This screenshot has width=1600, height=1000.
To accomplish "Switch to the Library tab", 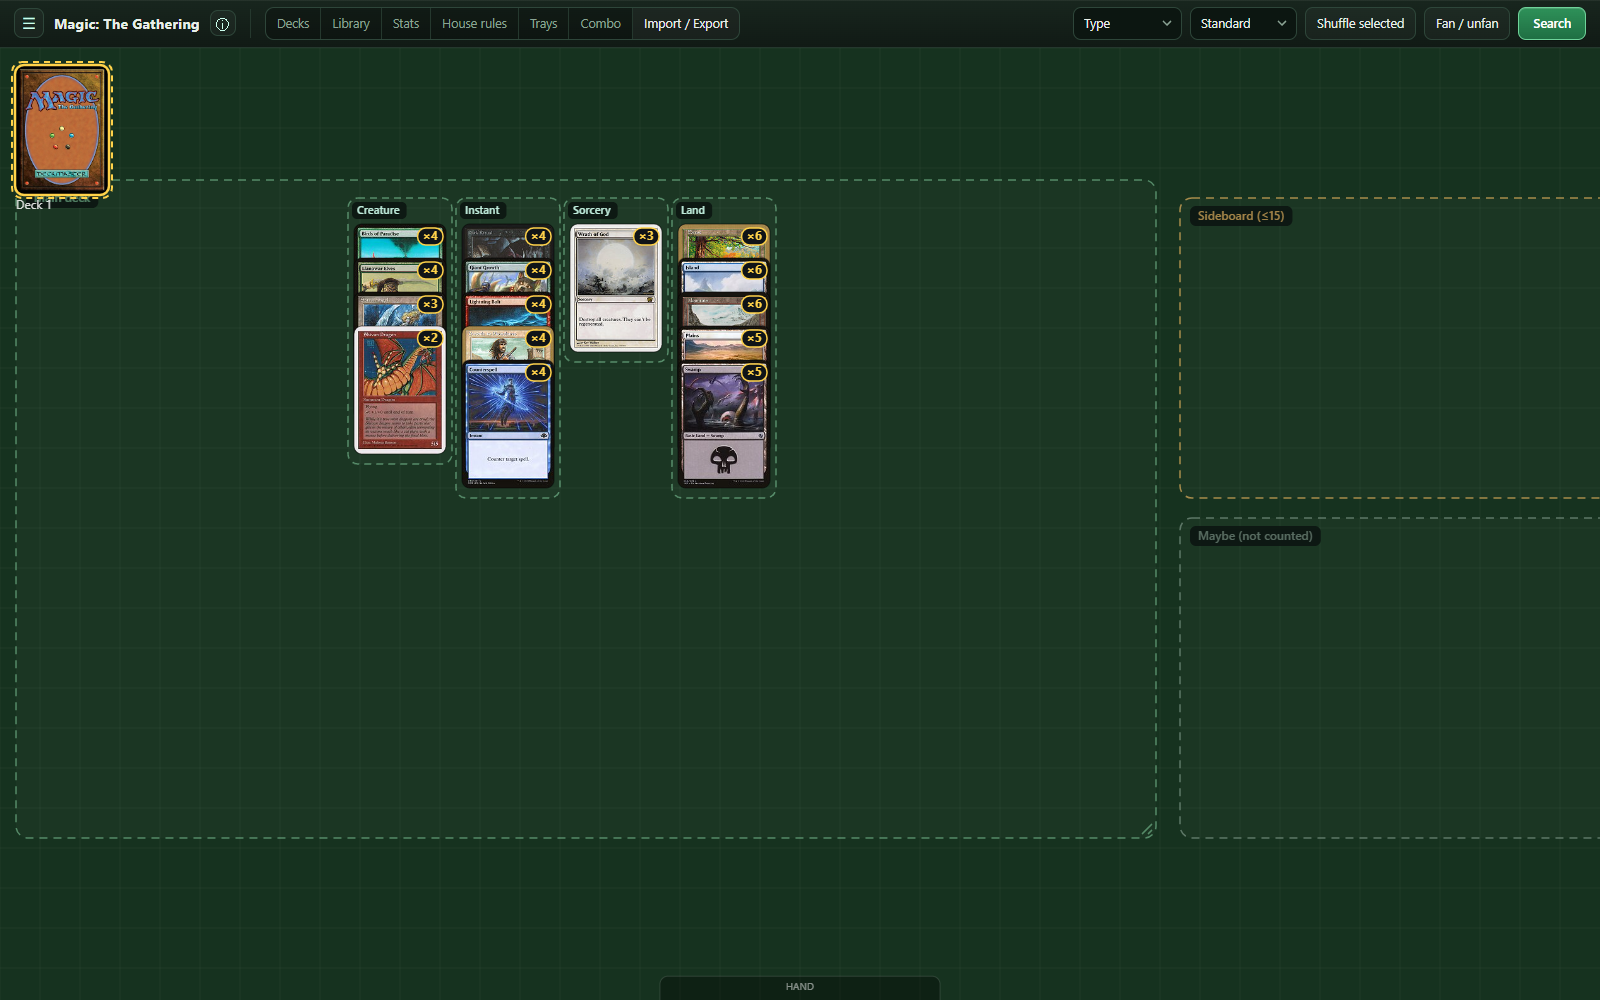I will [x=351, y=23].
